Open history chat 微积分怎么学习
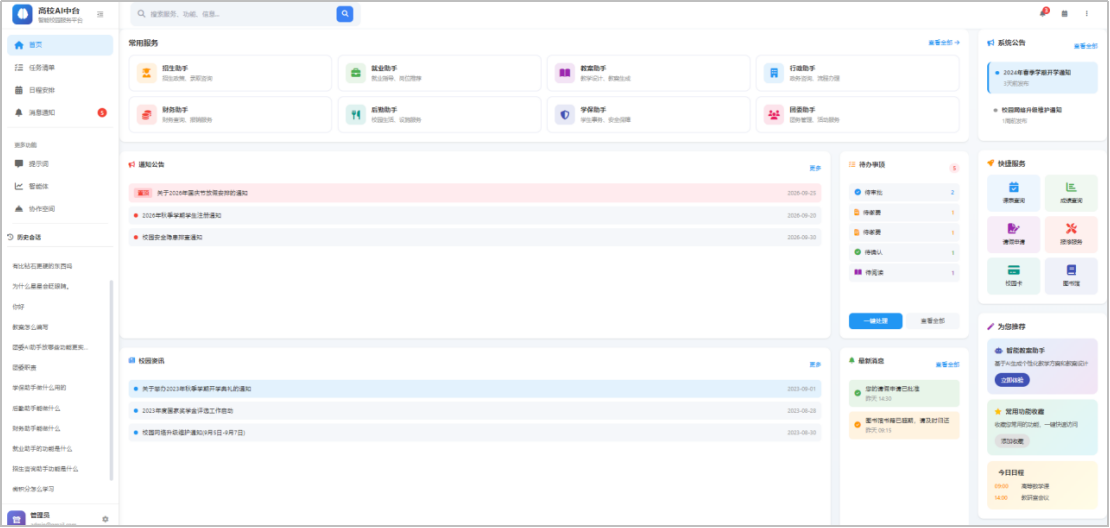1110x528 pixels. coord(33,489)
